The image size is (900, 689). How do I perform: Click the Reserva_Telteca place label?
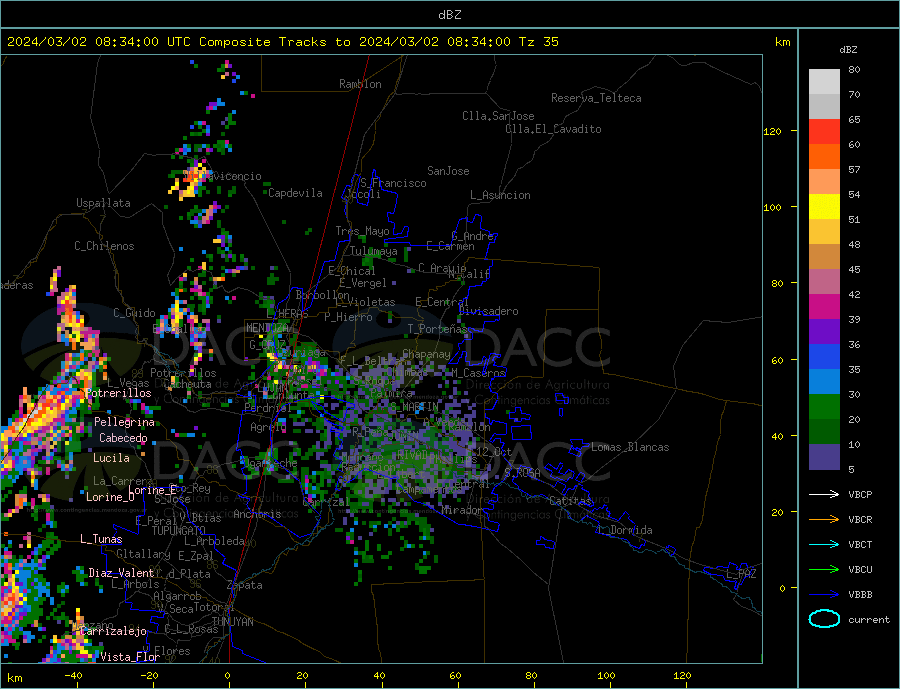[596, 98]
